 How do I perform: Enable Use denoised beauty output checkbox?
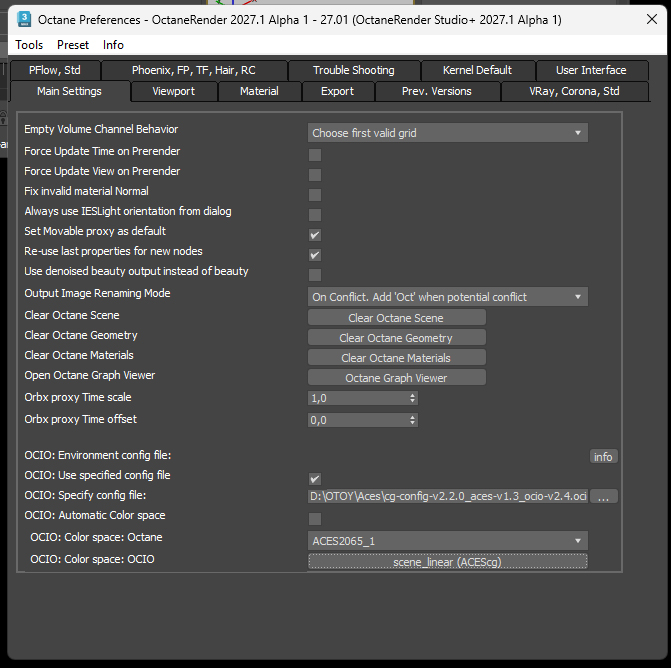pos(315,275)
